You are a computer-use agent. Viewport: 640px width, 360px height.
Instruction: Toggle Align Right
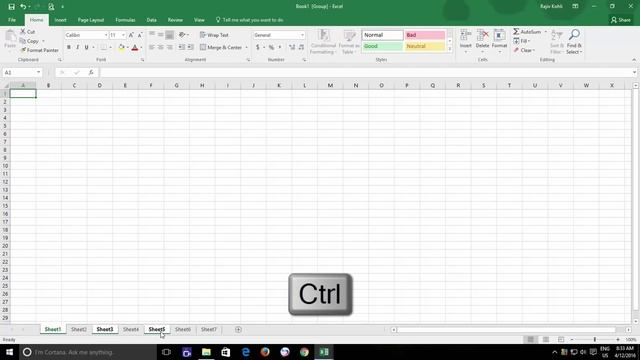(170, 47)
